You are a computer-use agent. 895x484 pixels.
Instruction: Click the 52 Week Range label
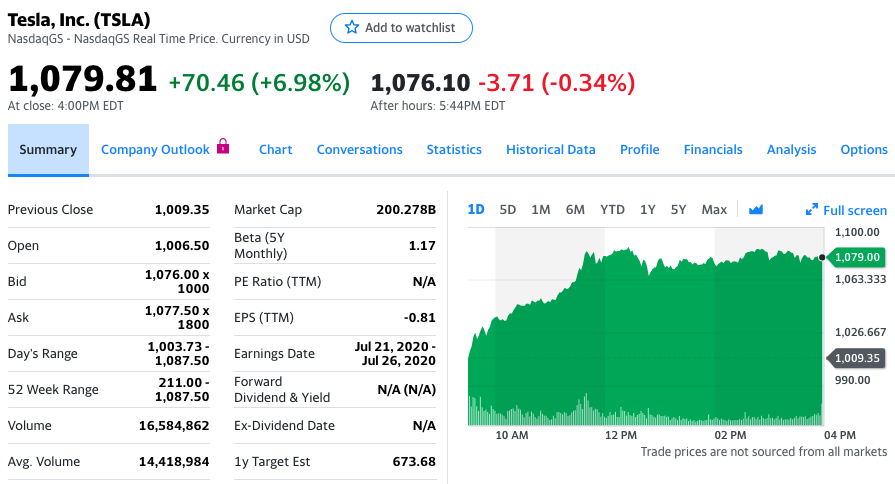[x=53, y=389]
